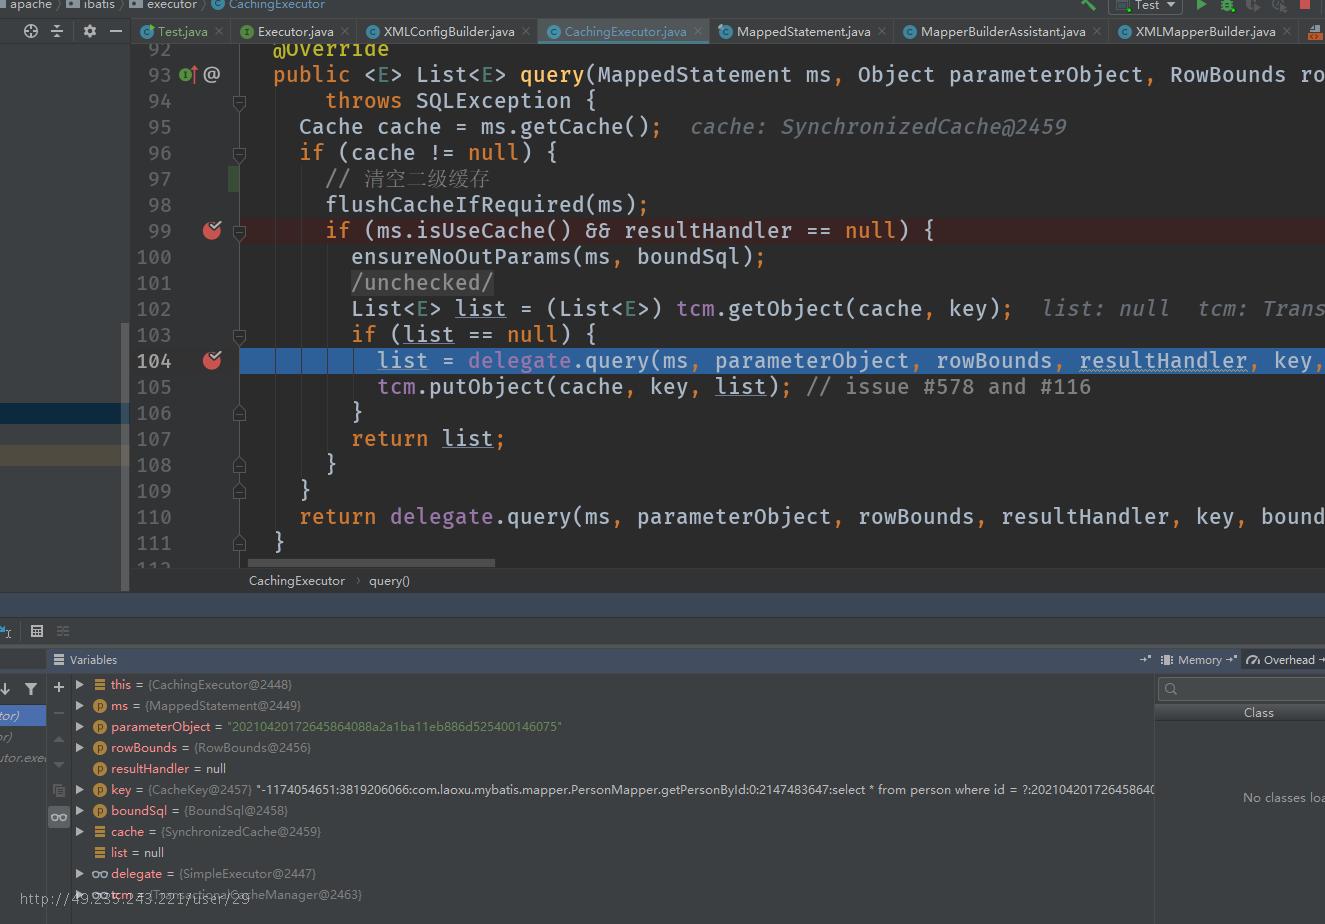Start debug with the green bug icon
The height and width of the screenshot is (924, 1325).
(1227, 5)
